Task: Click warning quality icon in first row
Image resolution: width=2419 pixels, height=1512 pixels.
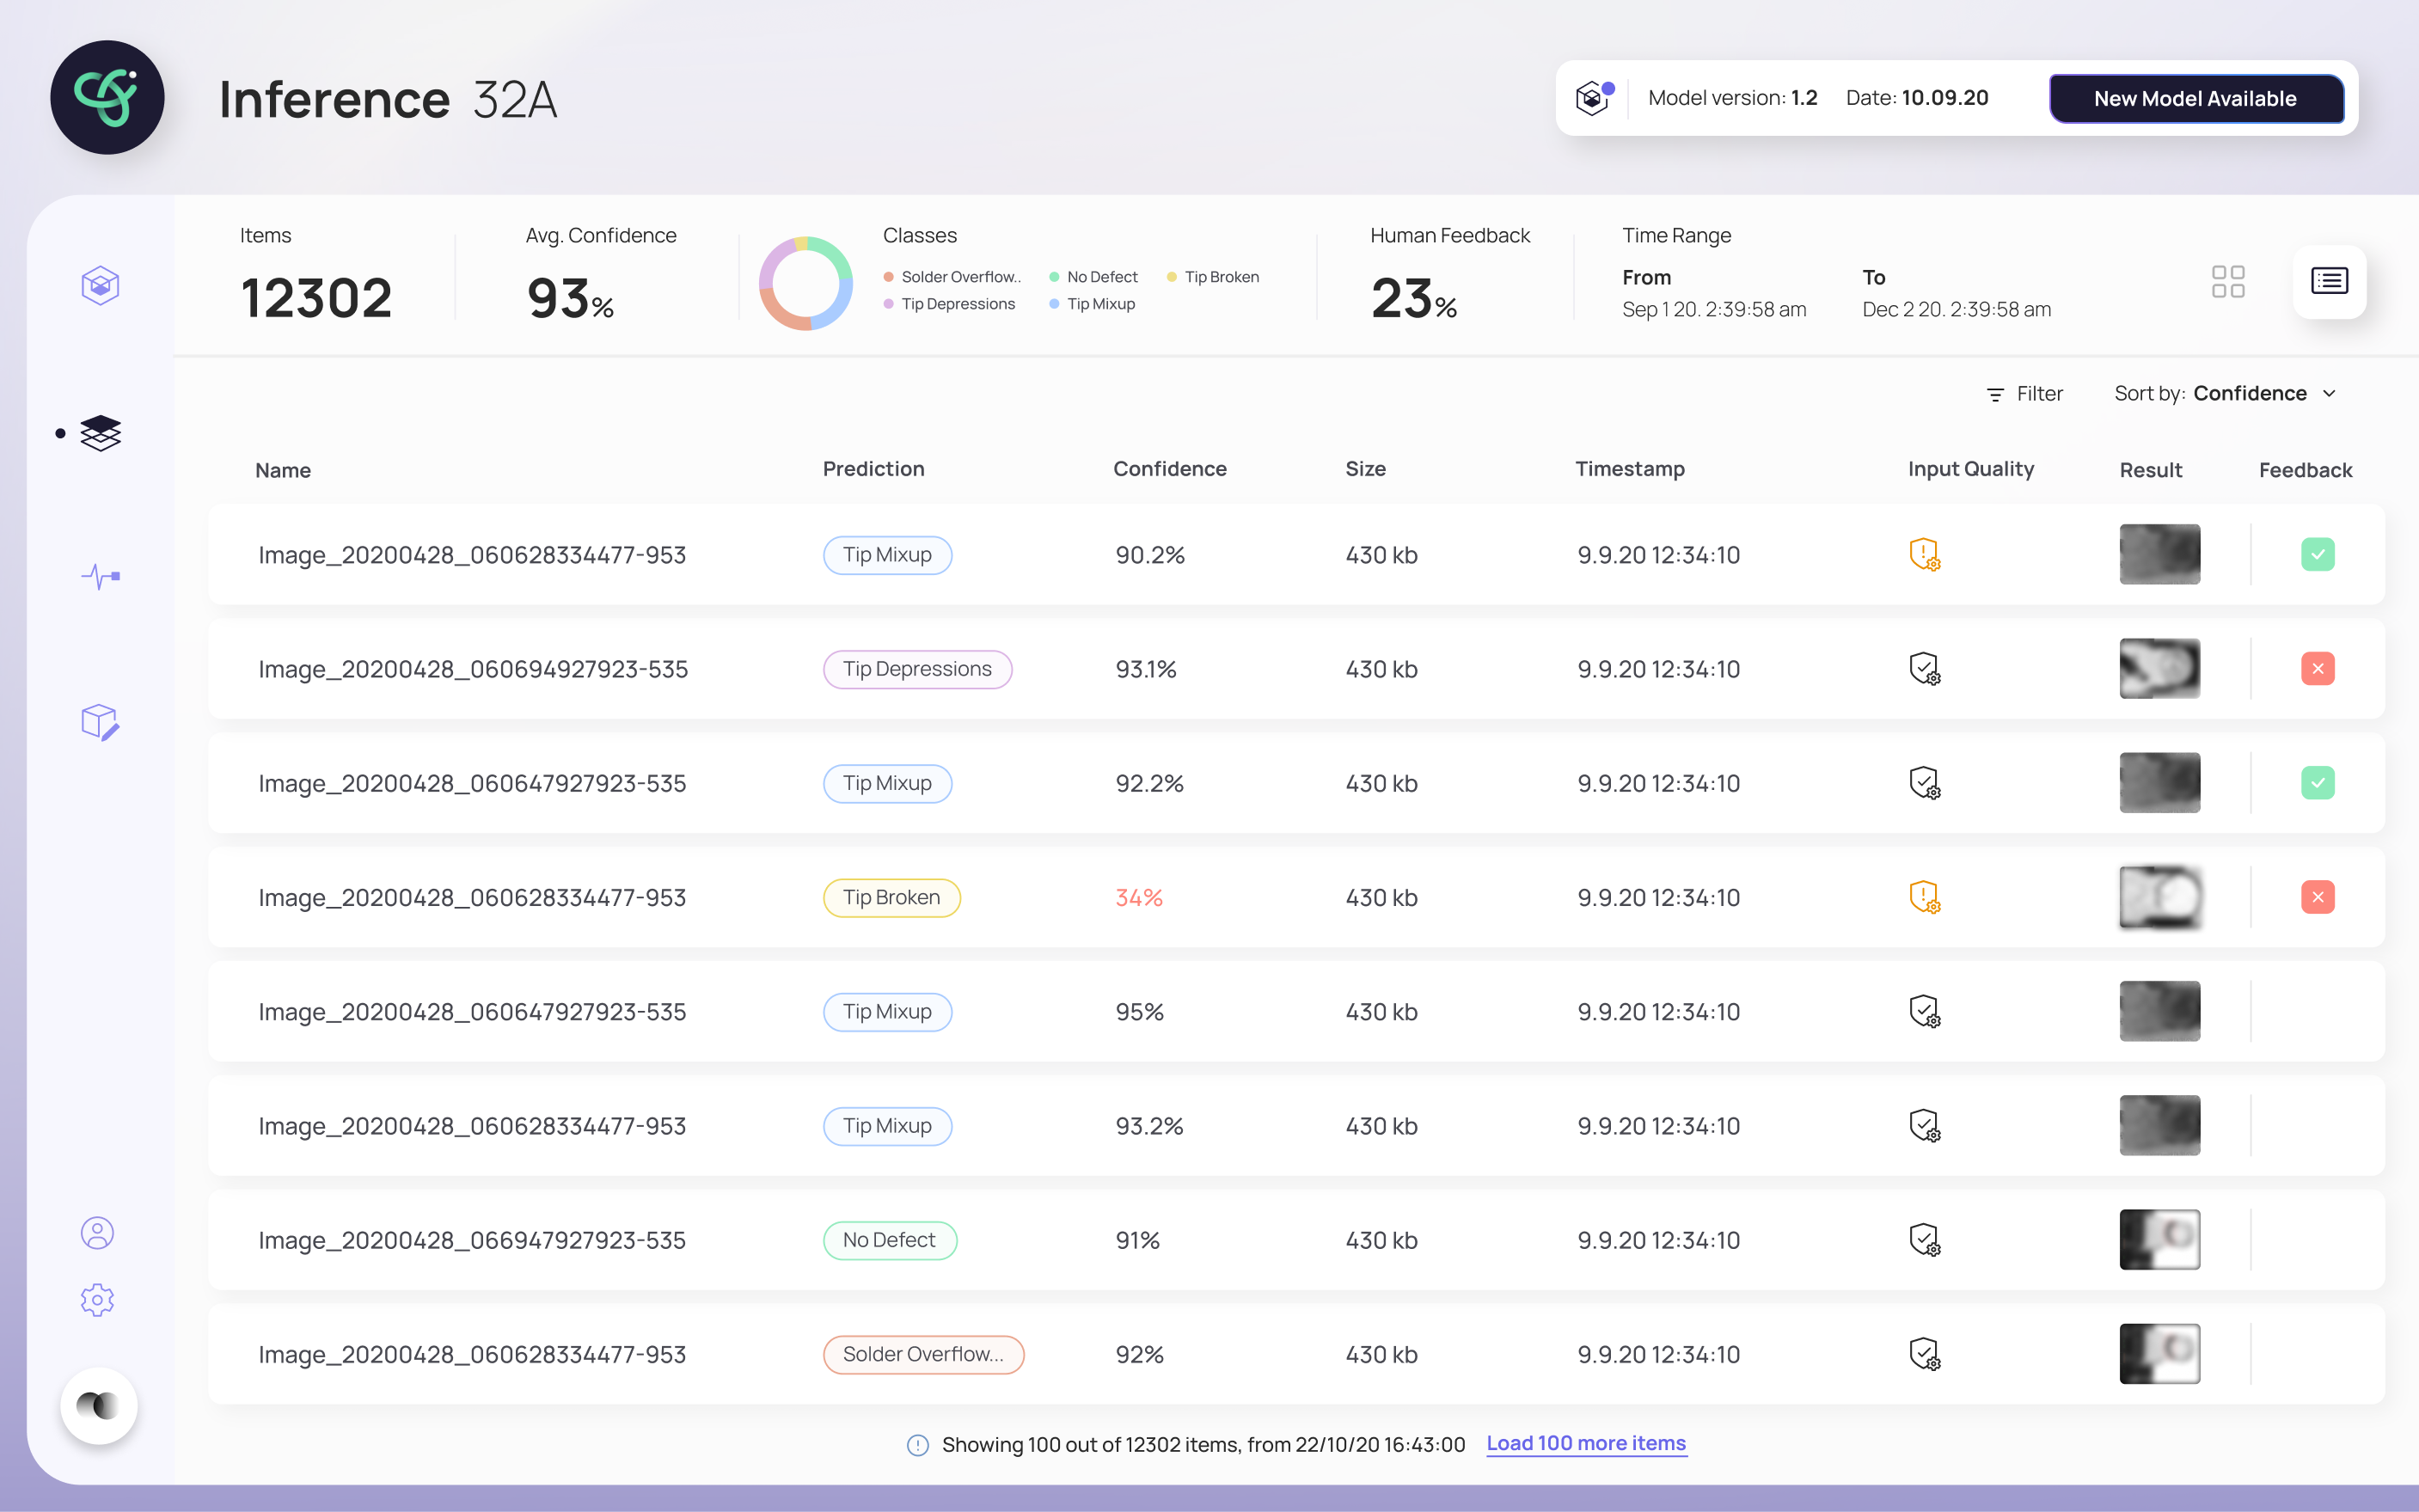Action: 1924,554
